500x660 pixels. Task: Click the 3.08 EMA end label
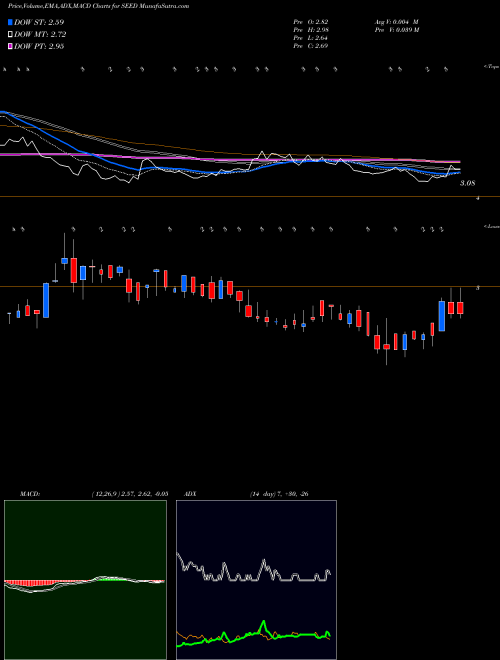coord(467,184)
